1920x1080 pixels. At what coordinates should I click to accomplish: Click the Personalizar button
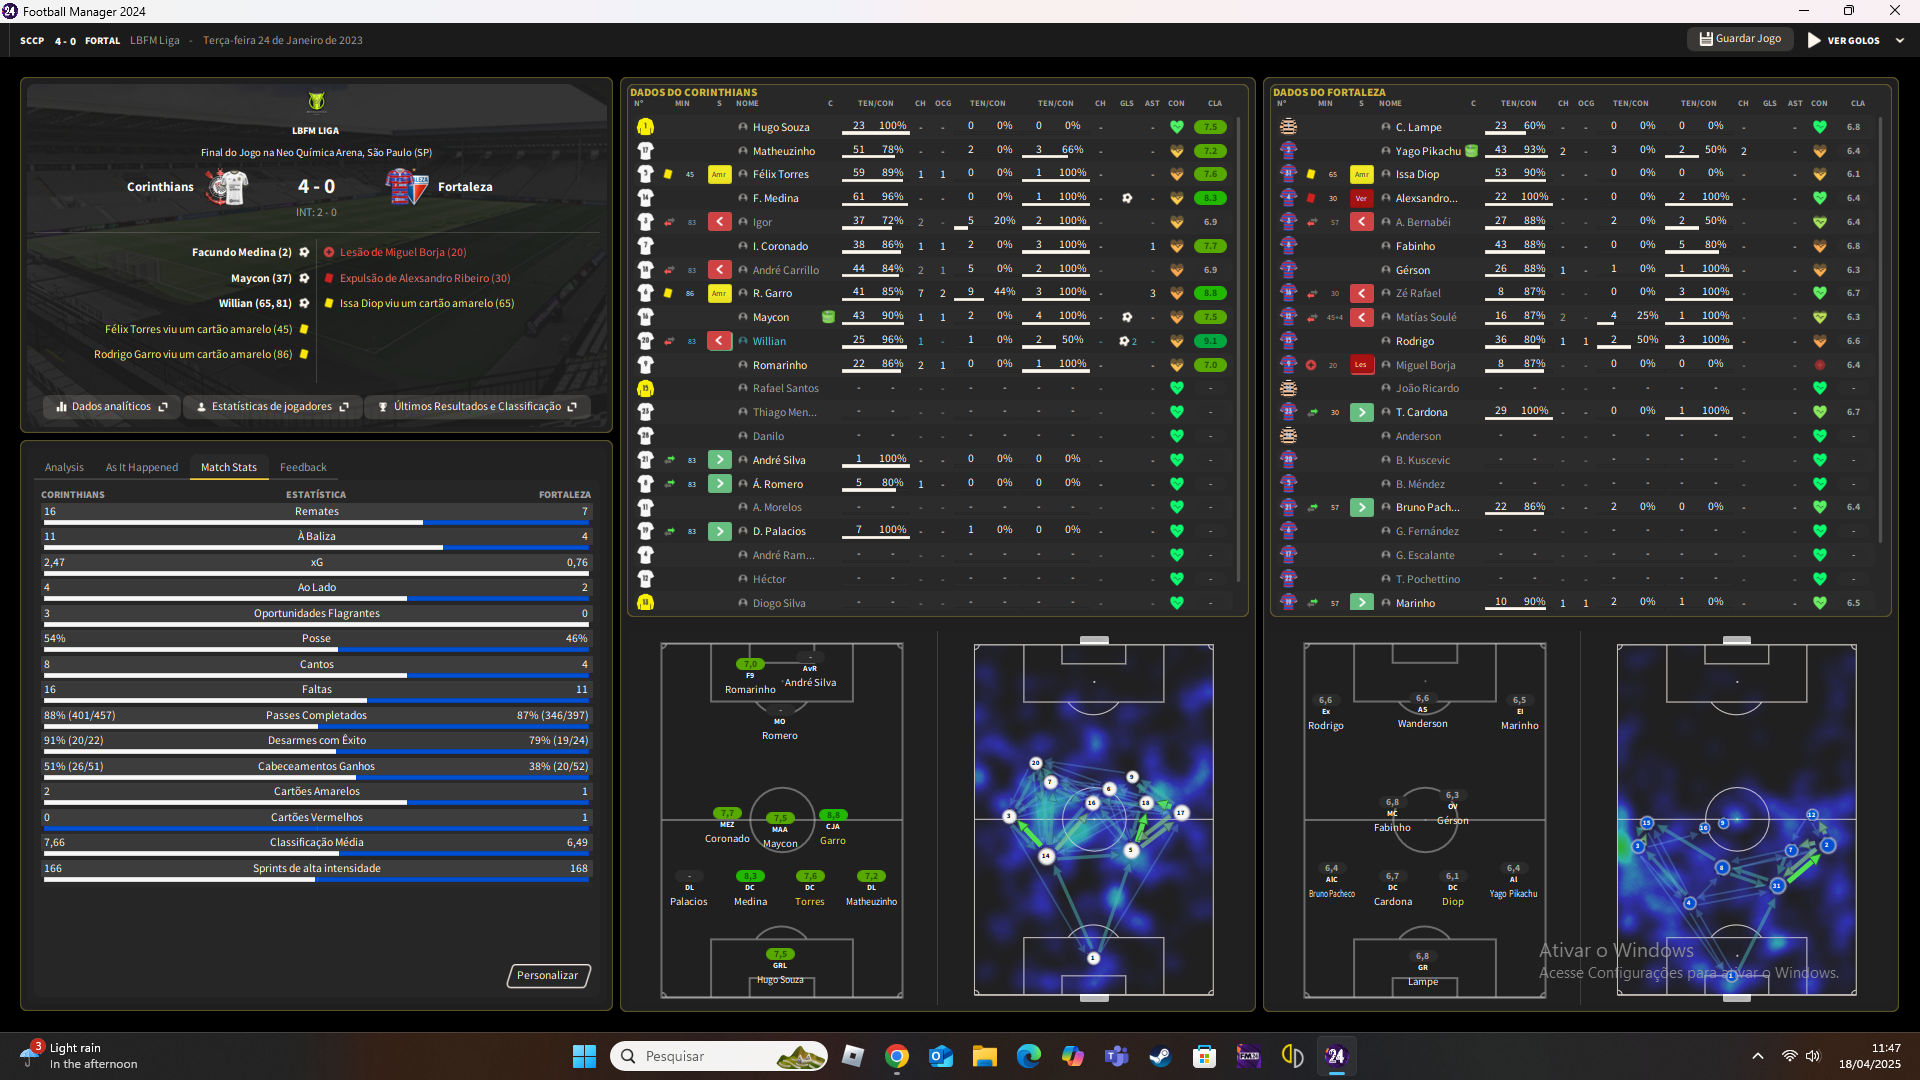click(548, 975)
